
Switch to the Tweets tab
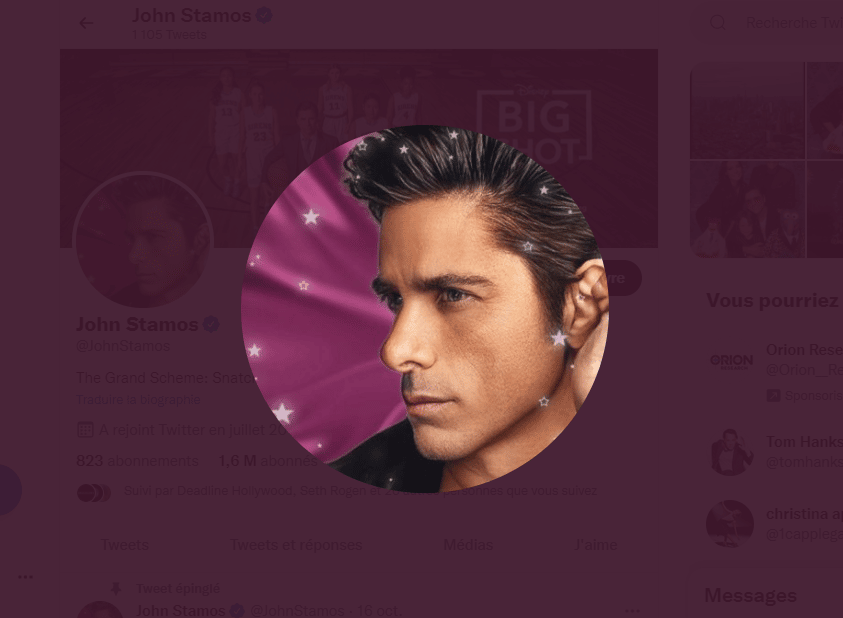(x=125, y=545)
